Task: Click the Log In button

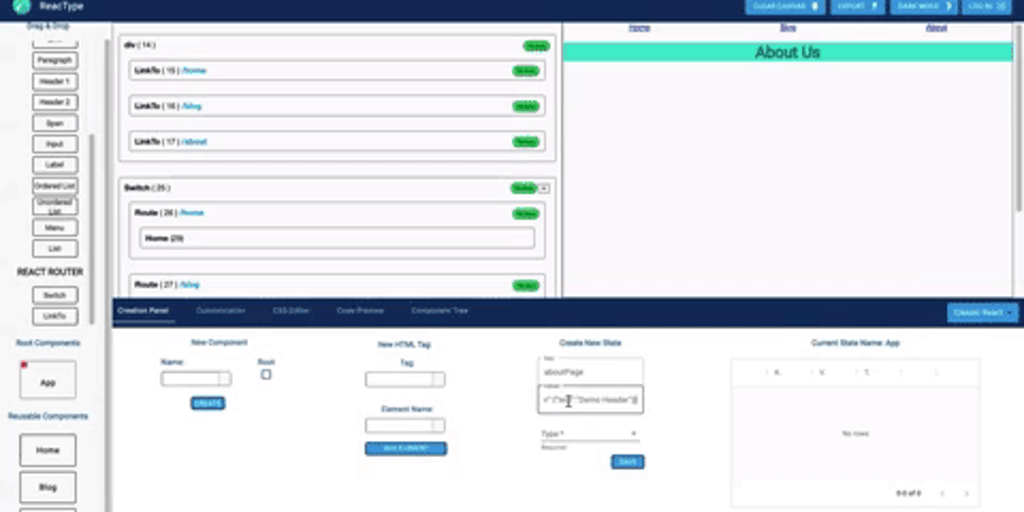Action: pyautogui.click(x=986, y=7)
